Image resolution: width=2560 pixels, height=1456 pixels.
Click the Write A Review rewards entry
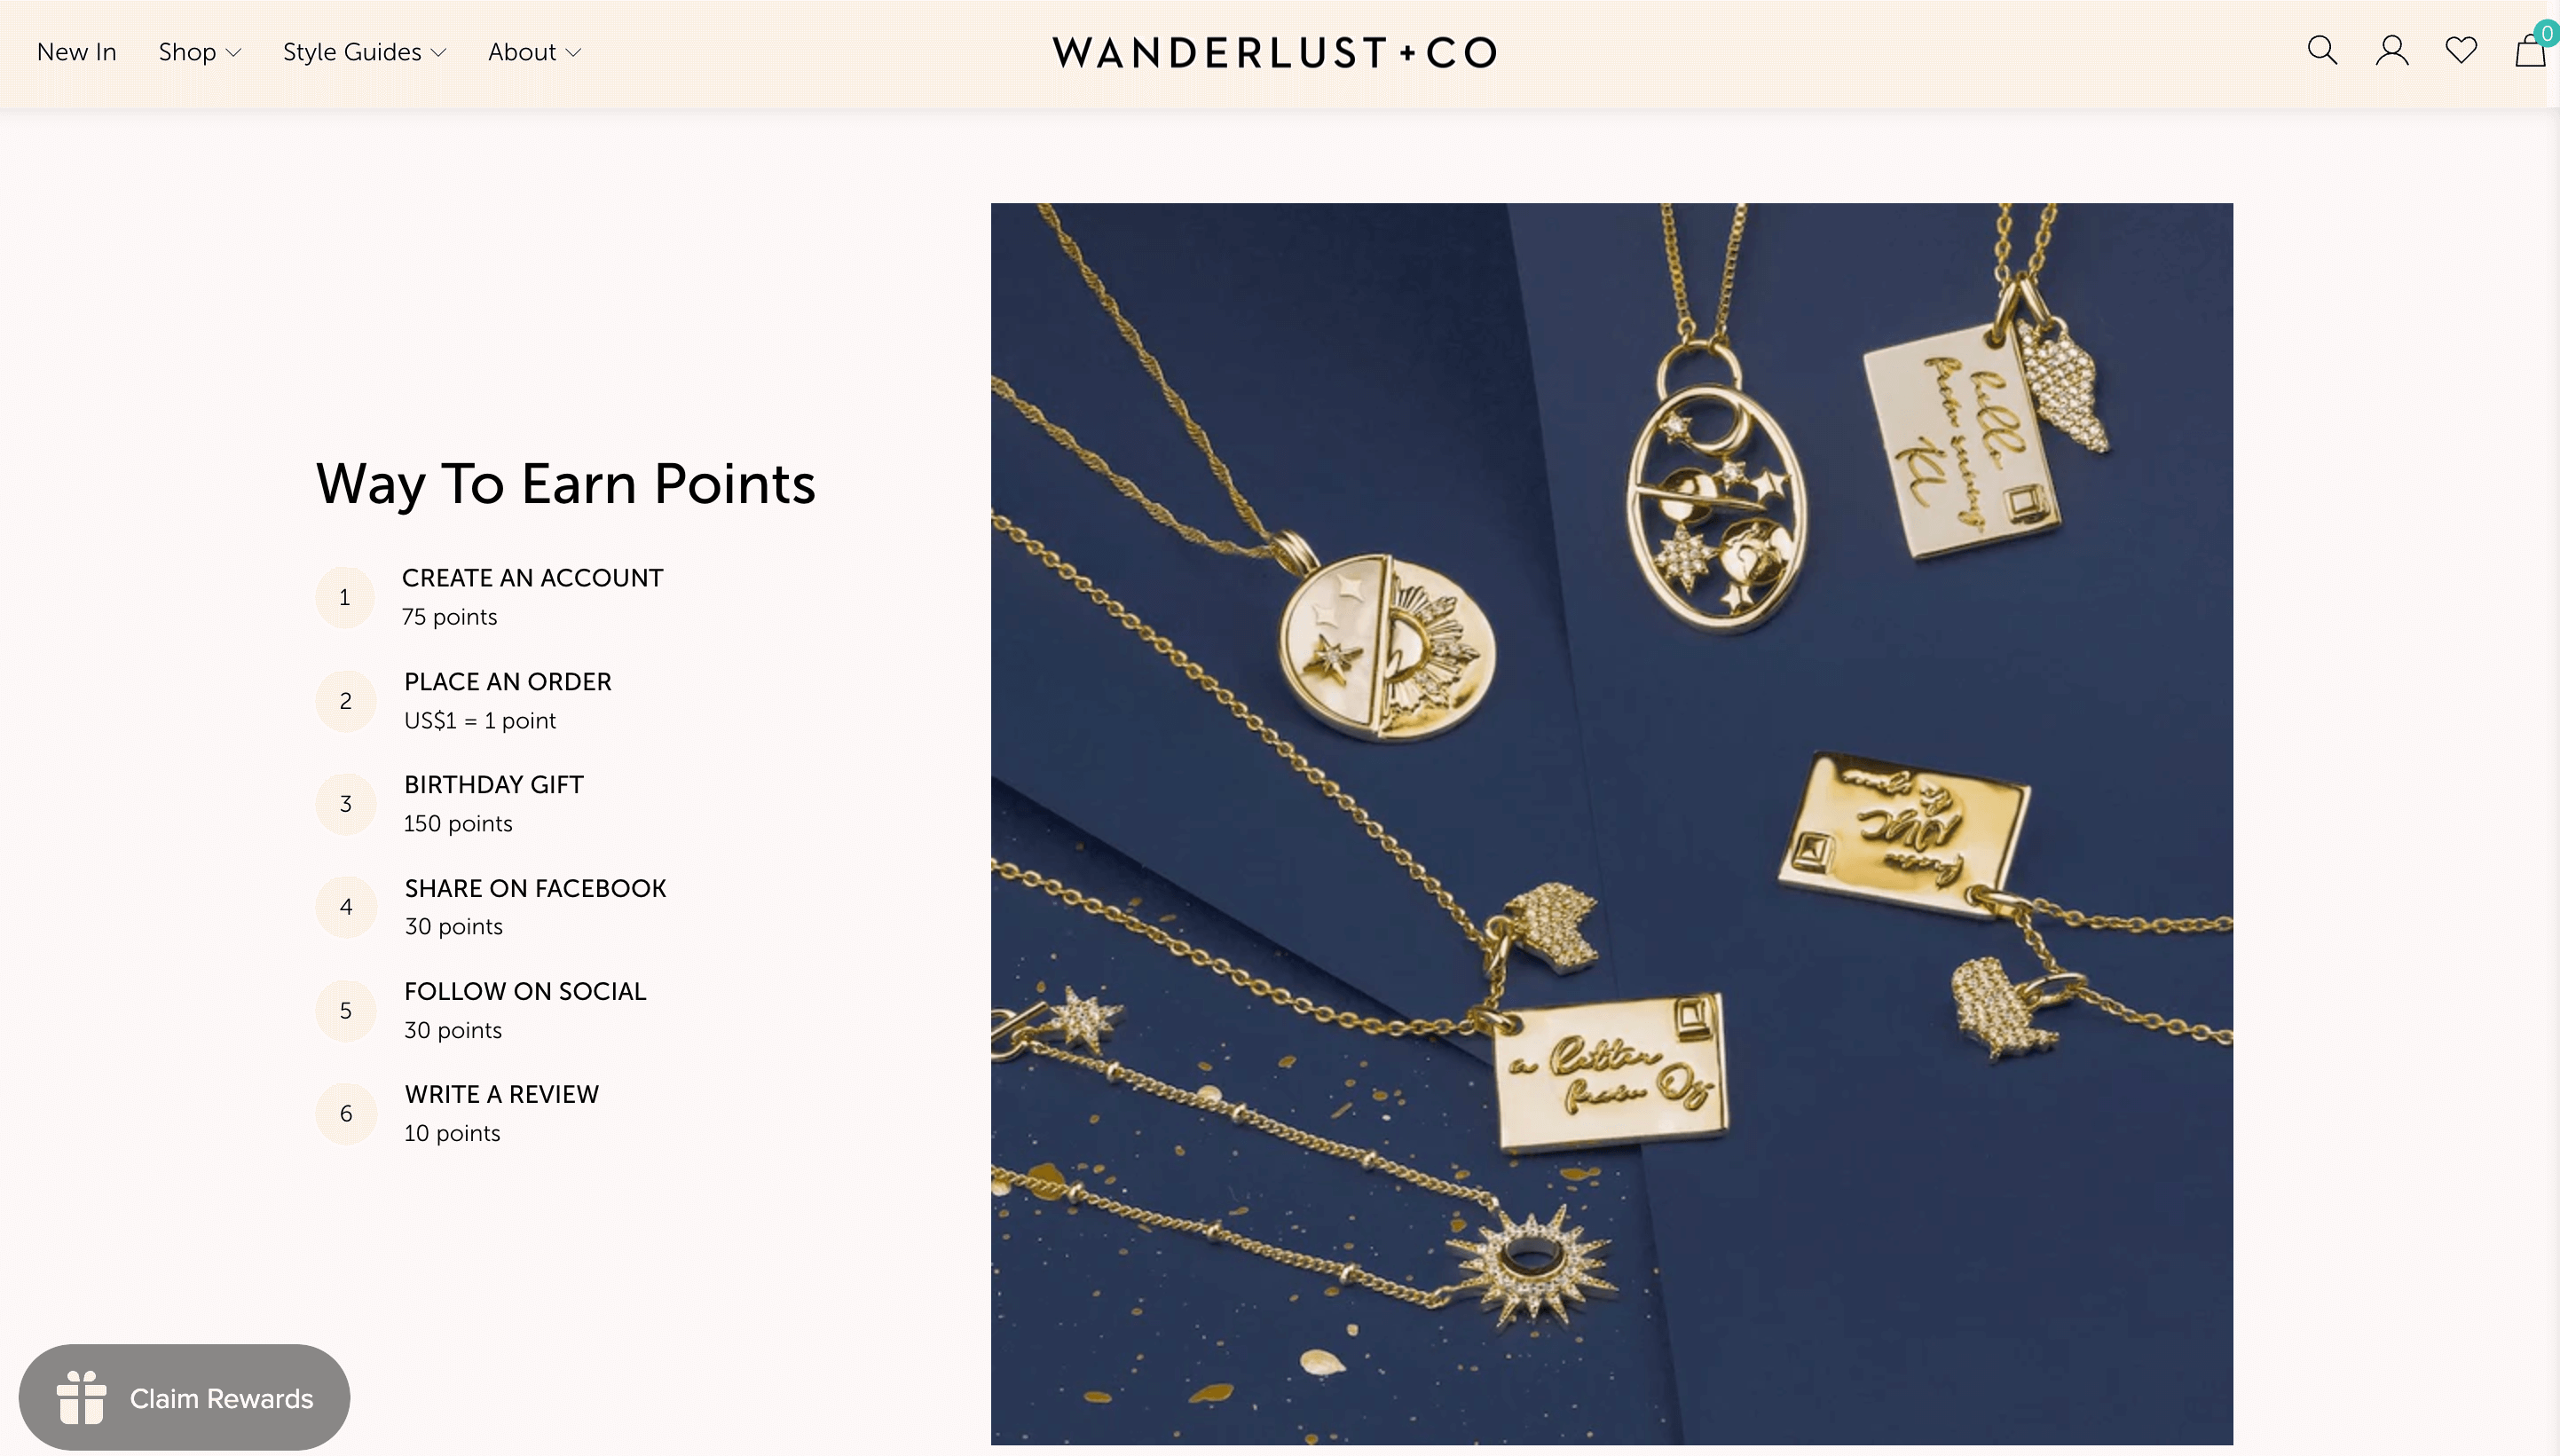coord(501,1112)
